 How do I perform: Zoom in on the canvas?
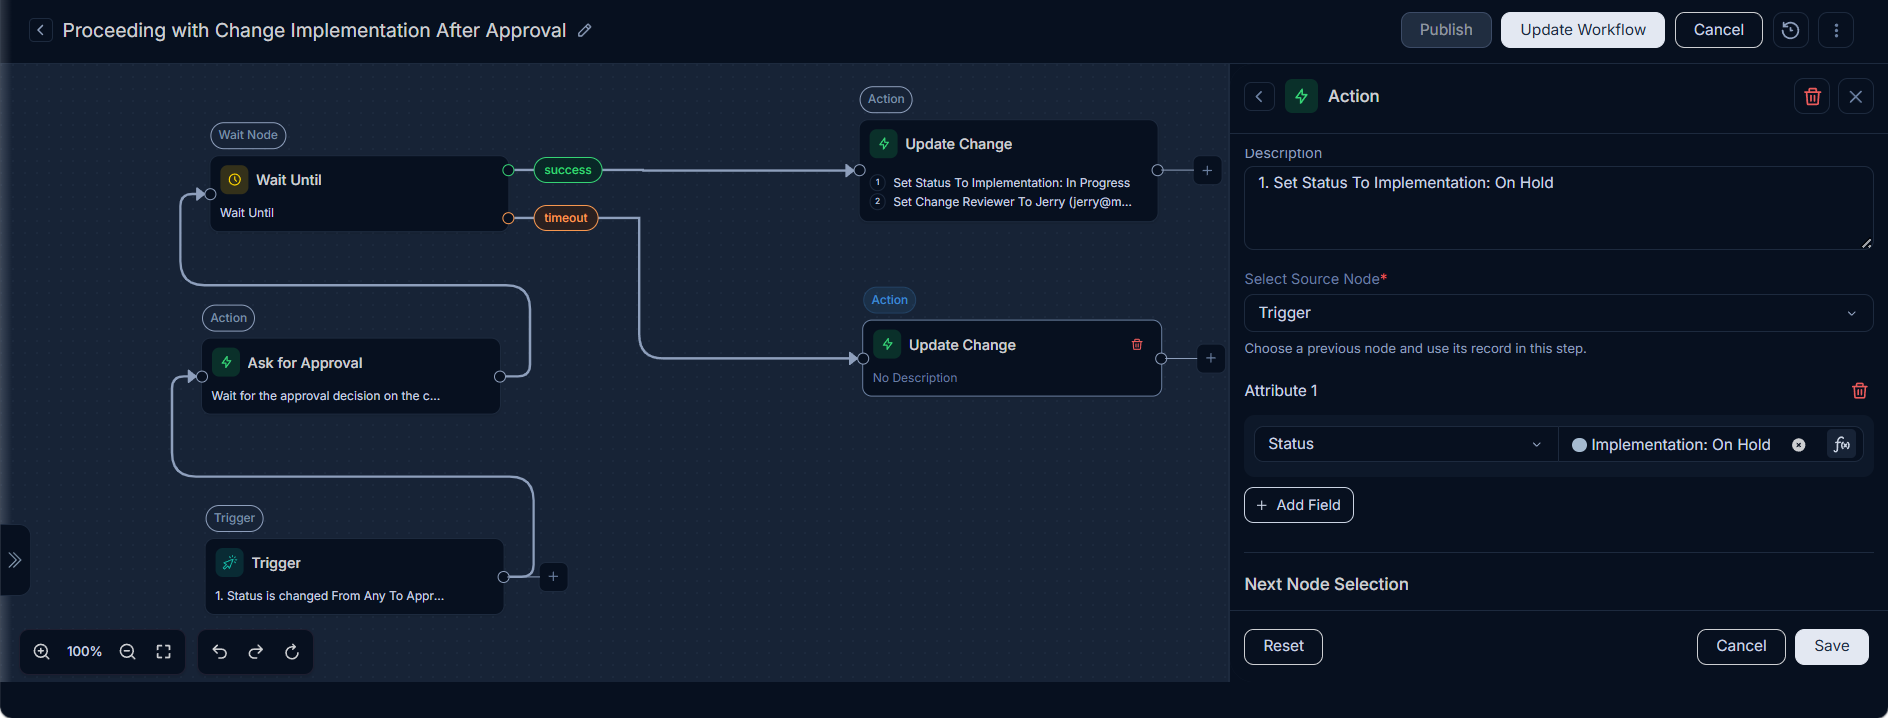[42, 652]
